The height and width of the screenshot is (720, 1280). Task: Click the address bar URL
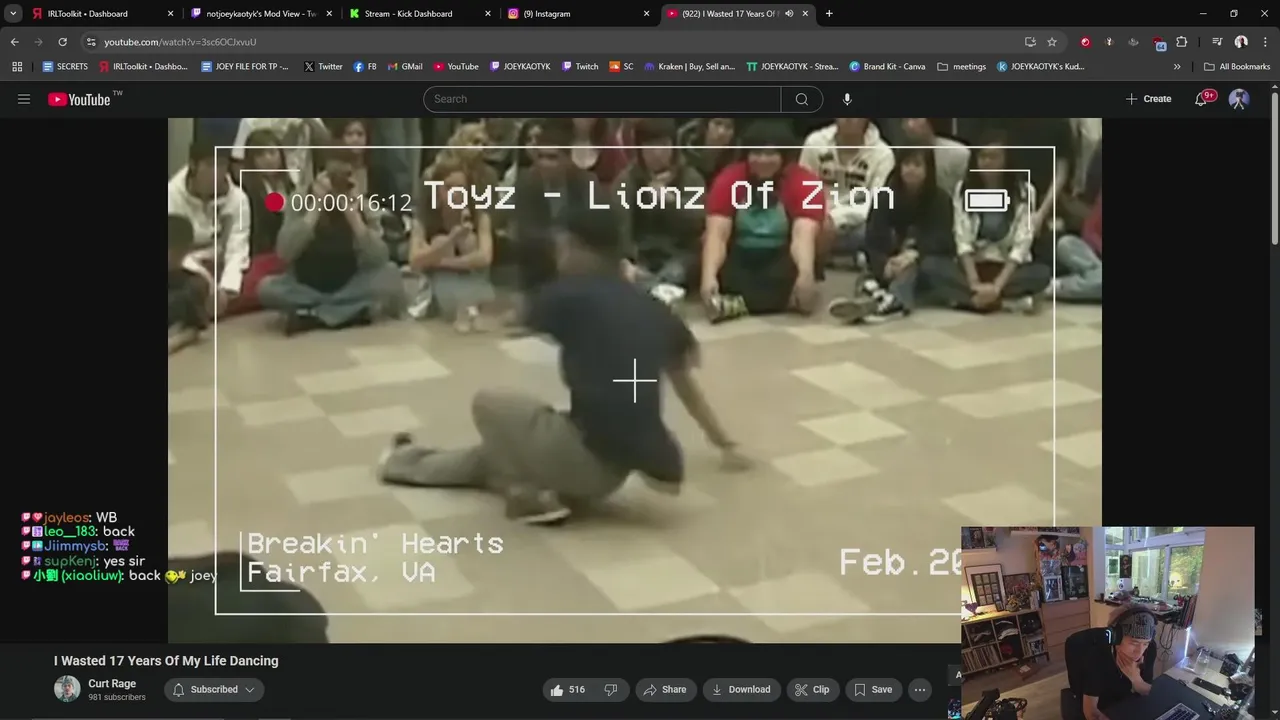[180, 42]
